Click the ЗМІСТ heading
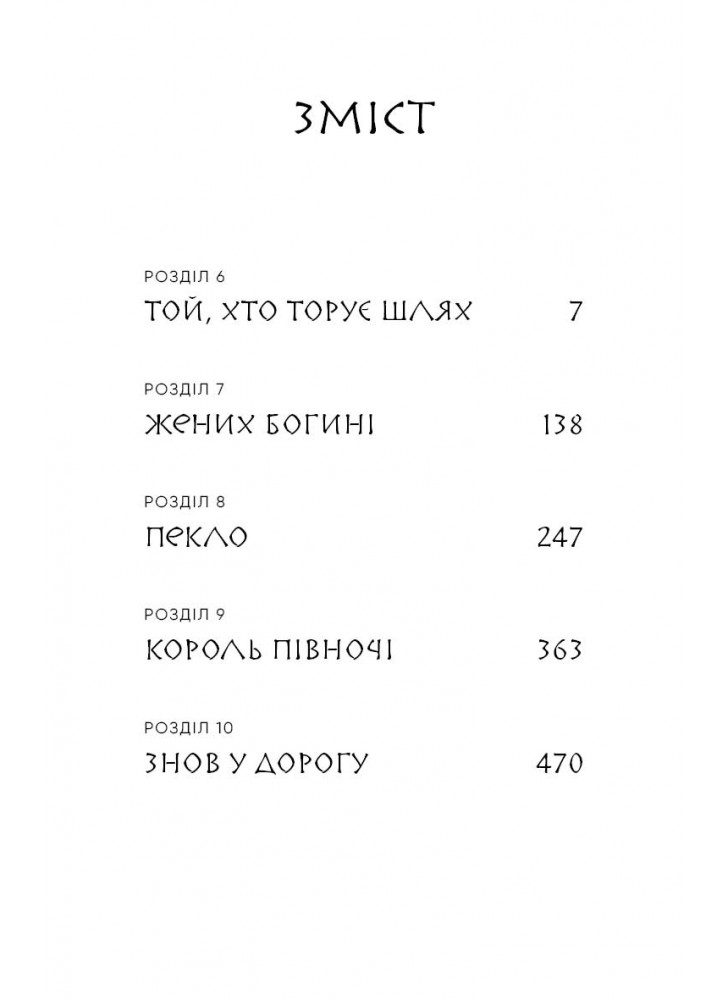Image resolution: width=728 pixels, height=1000 pixels. tap(364, 118)
